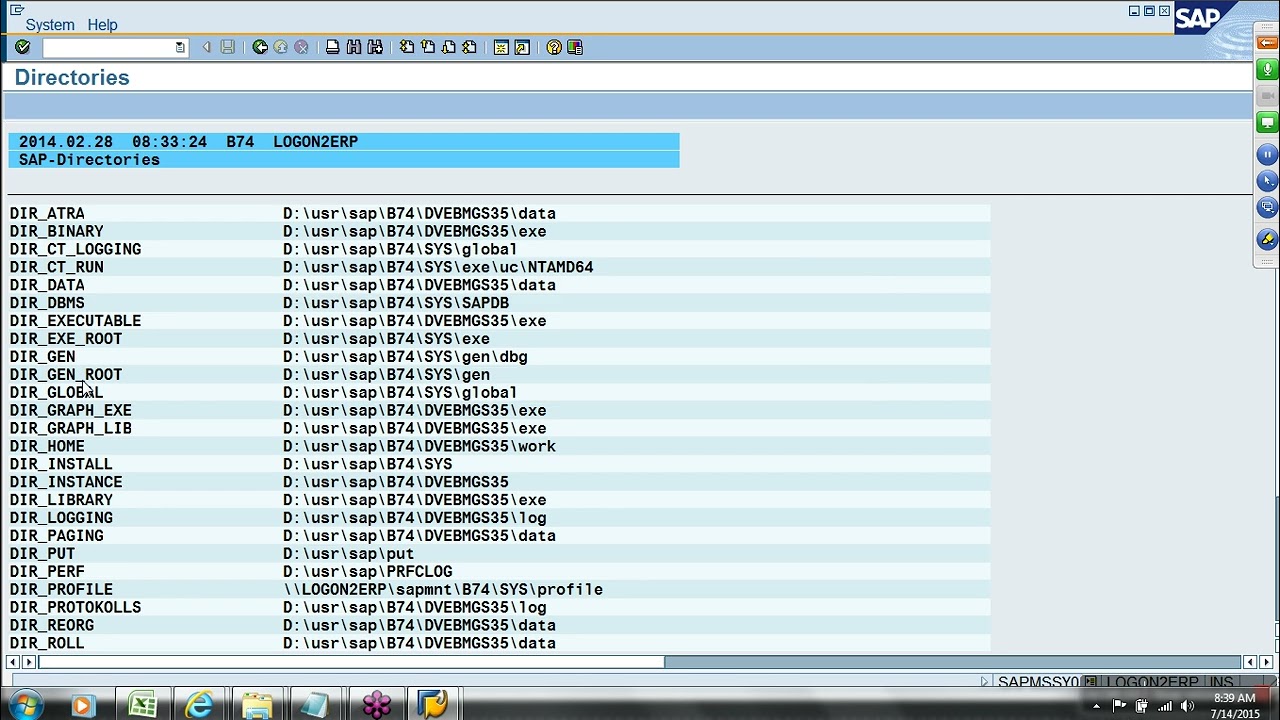The width and height of the screenshot is (1280, 720).
Task: Click the DIR_PROFILE UNC path
Action: 443,590
